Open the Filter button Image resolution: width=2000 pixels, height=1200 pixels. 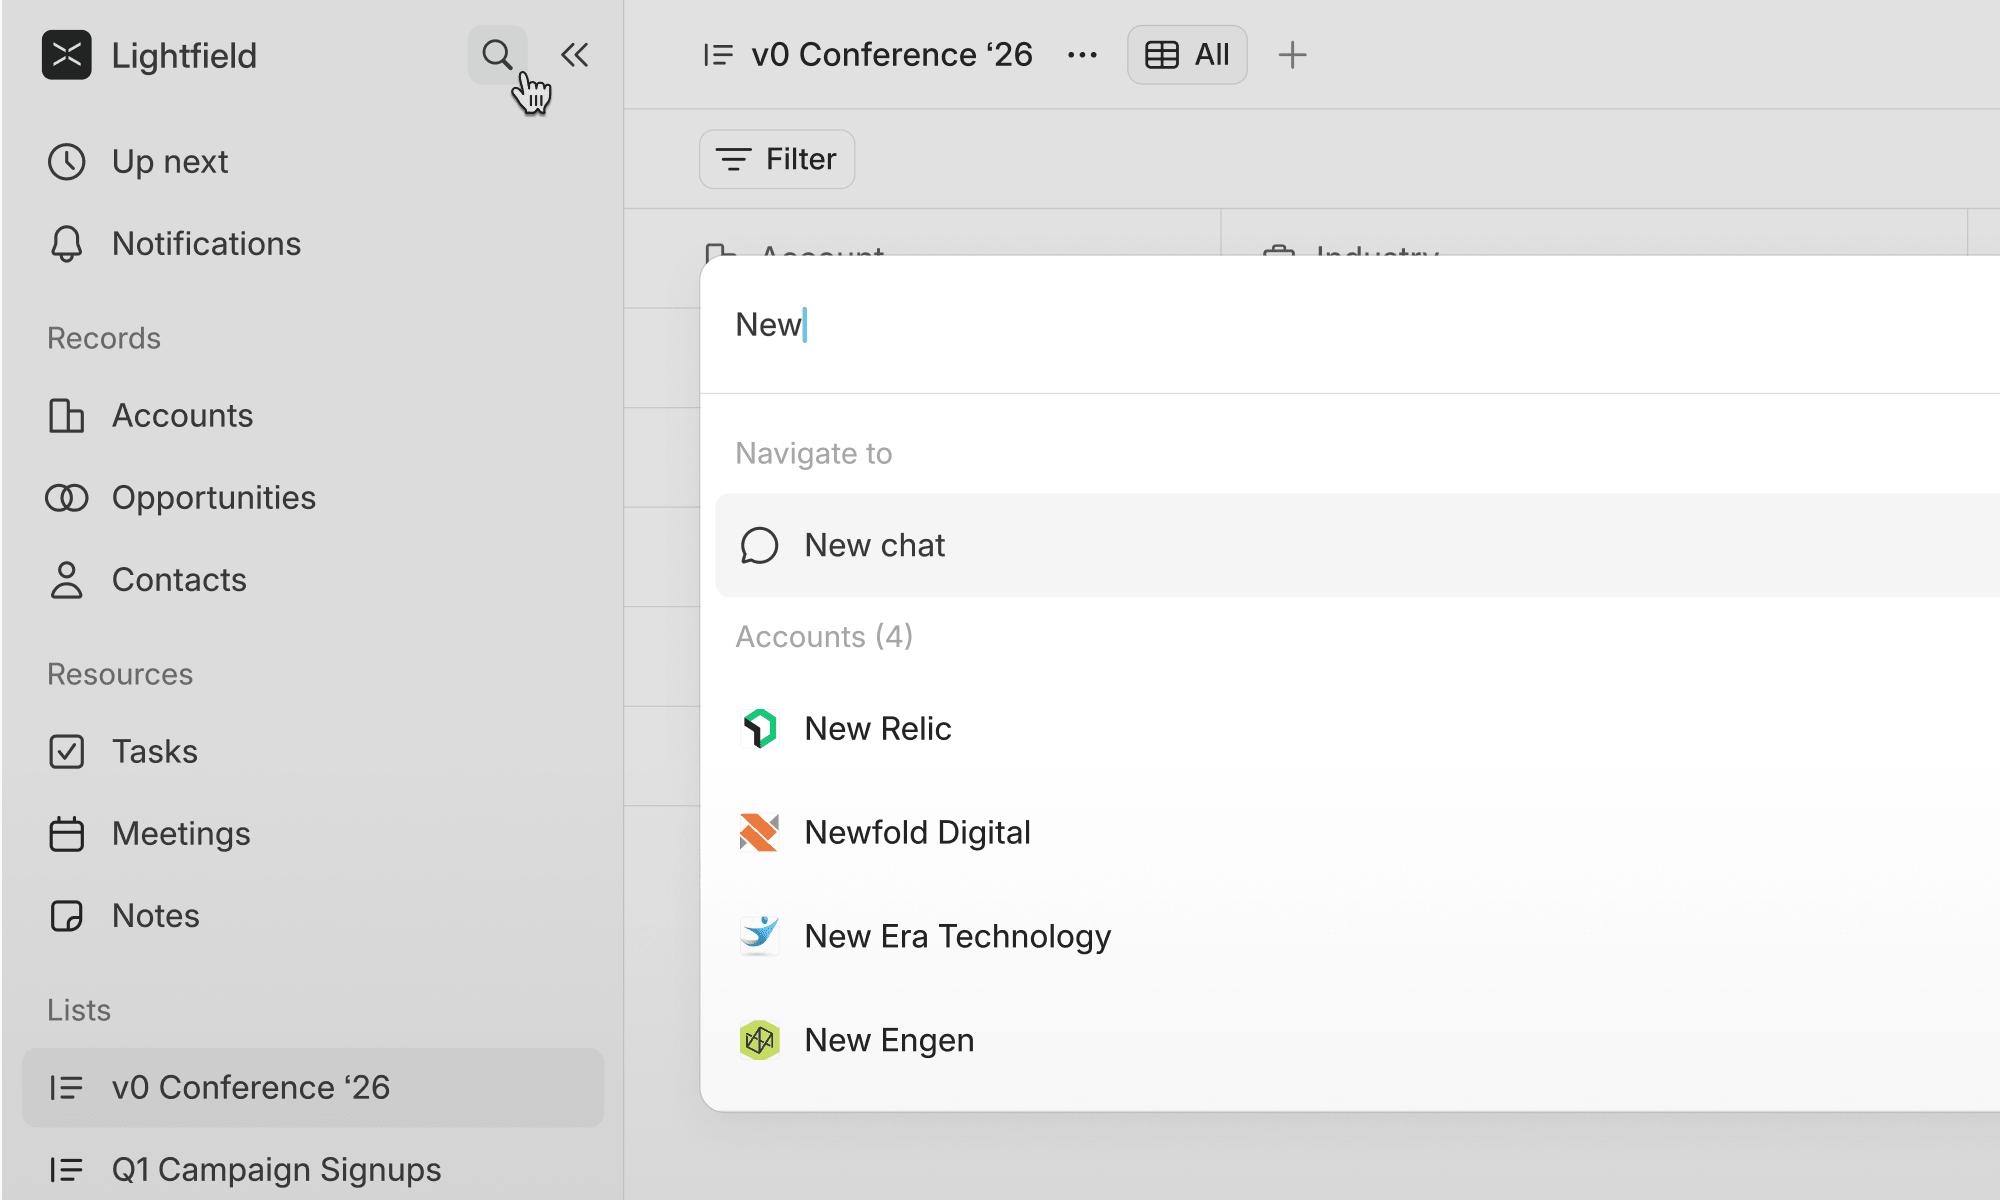[777, 159]
